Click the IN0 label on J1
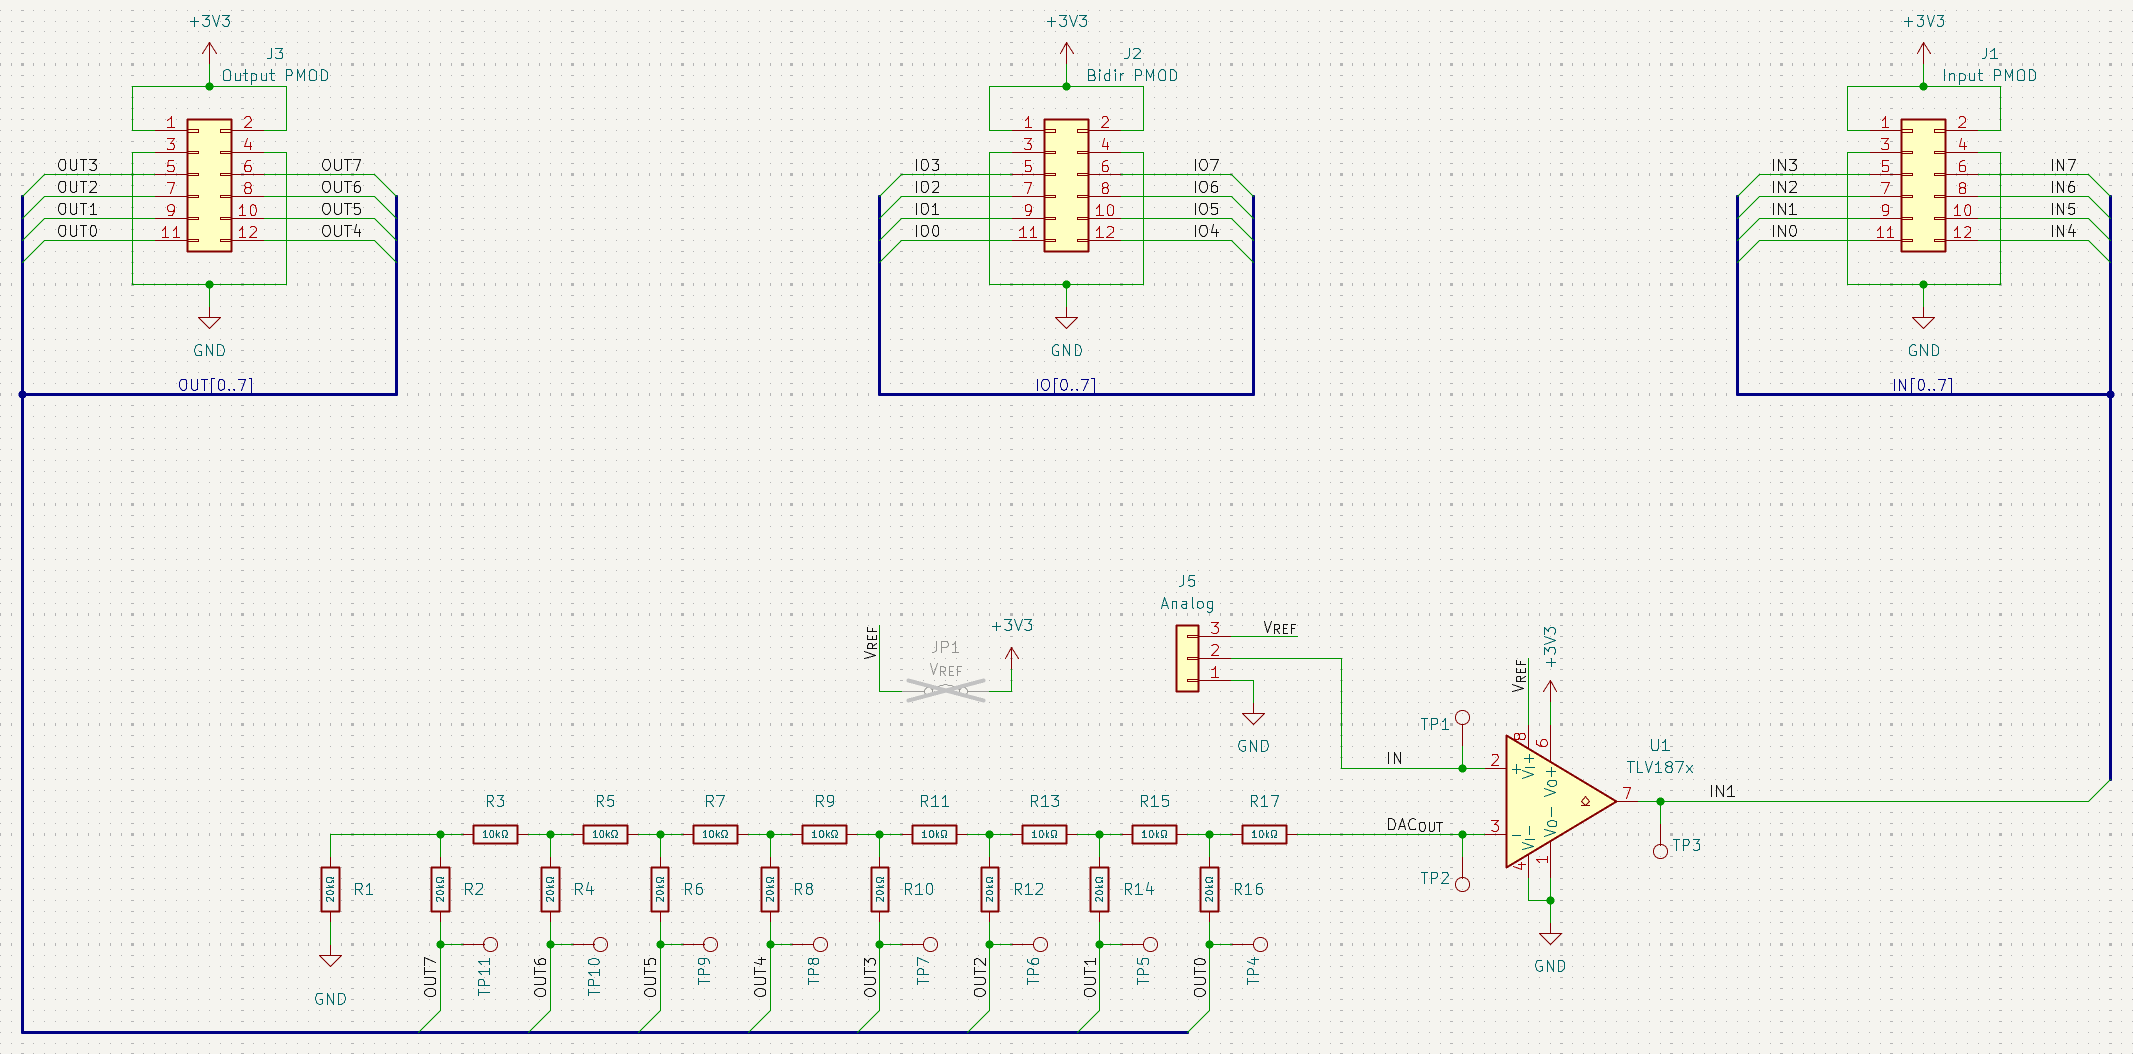This screenshot has width=2133, height=1054. [1784, 231]
